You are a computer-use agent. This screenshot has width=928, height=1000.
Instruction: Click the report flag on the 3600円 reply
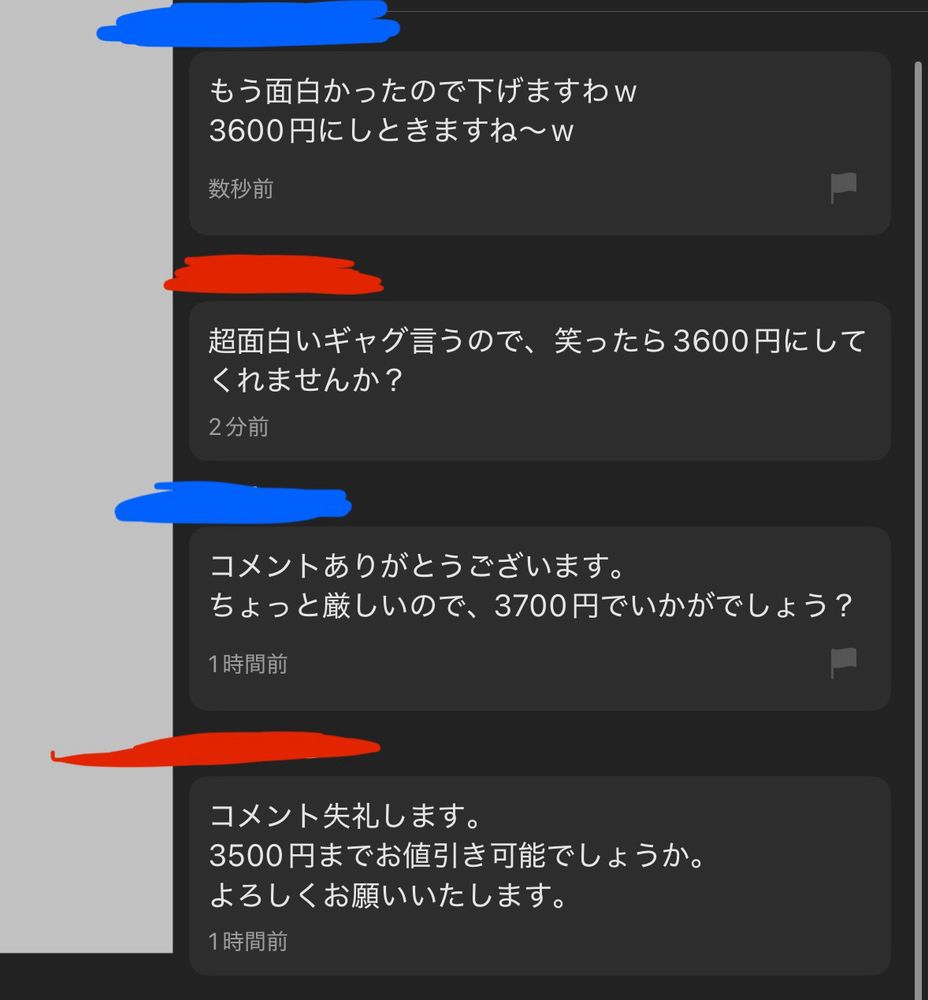click(843, 188)
